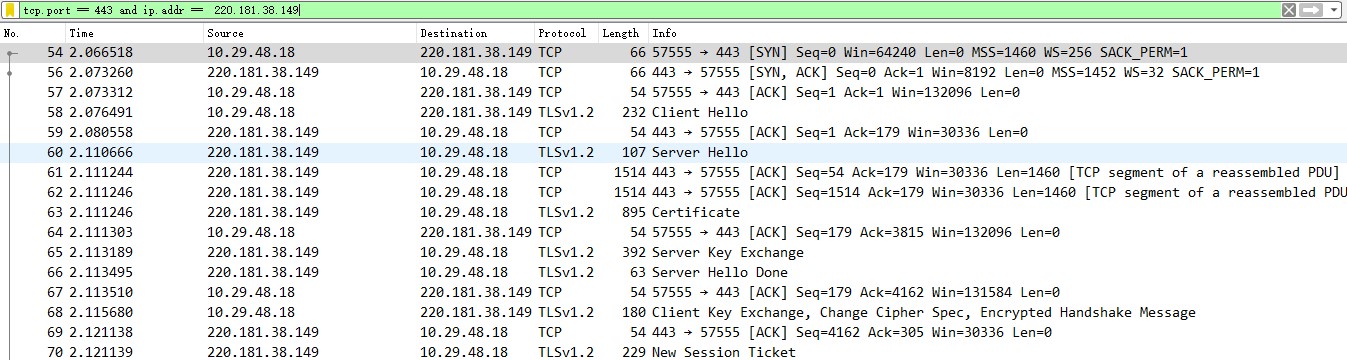Select packet 56 SYN, ACK response

pos(673,72)
